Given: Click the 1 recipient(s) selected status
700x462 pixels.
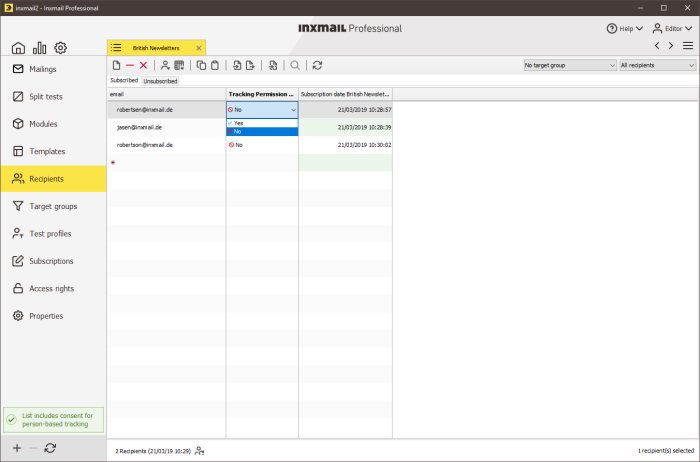Looking at the screenshot, I should click(x=666, y=451).
